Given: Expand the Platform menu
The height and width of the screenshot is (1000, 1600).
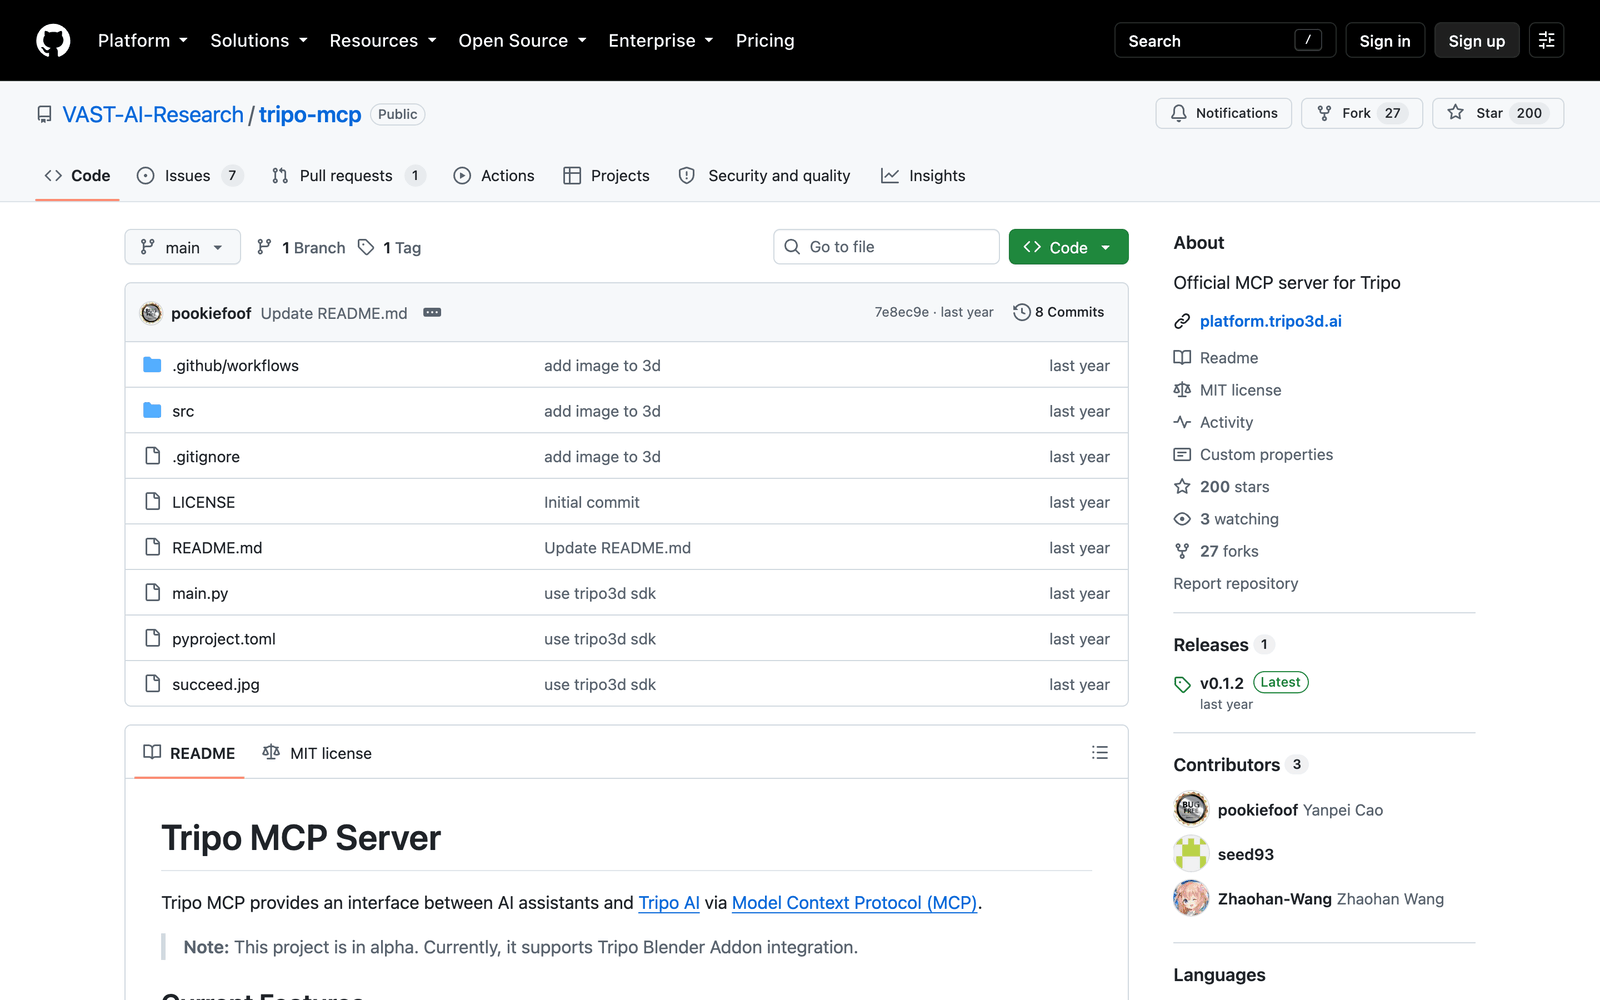Looking at the screenshot, I should click(x=143, y=41).
